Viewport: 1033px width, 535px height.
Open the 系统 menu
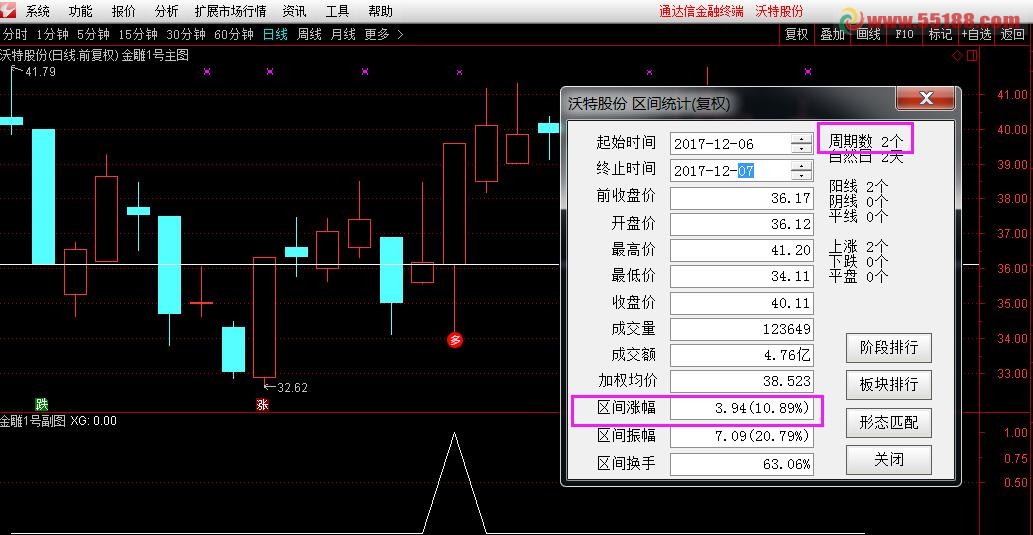click(38, 11)
